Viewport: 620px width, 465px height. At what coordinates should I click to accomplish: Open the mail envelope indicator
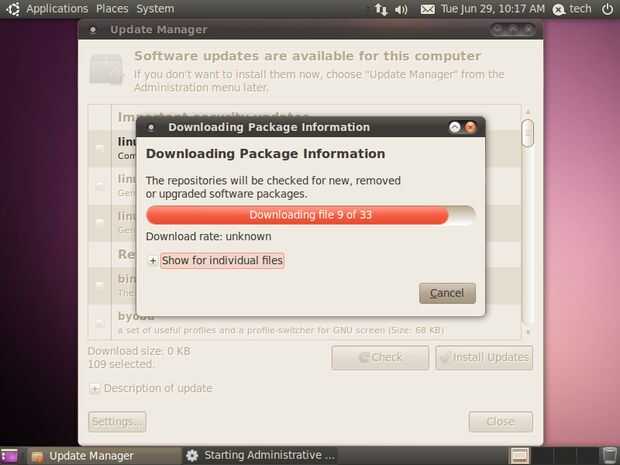pos(427,9)
